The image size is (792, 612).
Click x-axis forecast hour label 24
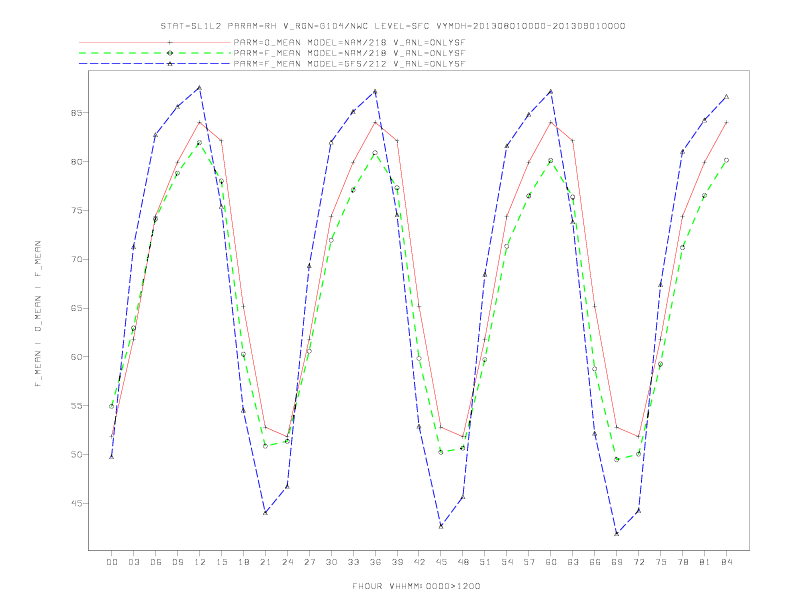(x=287, y=562)
